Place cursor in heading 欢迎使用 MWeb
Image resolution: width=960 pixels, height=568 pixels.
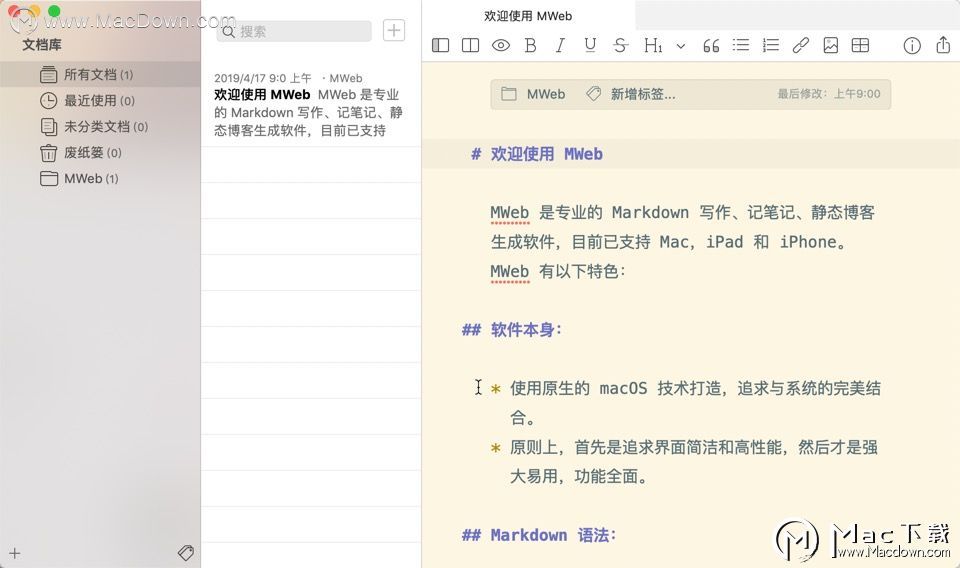[x=546, y=154]
